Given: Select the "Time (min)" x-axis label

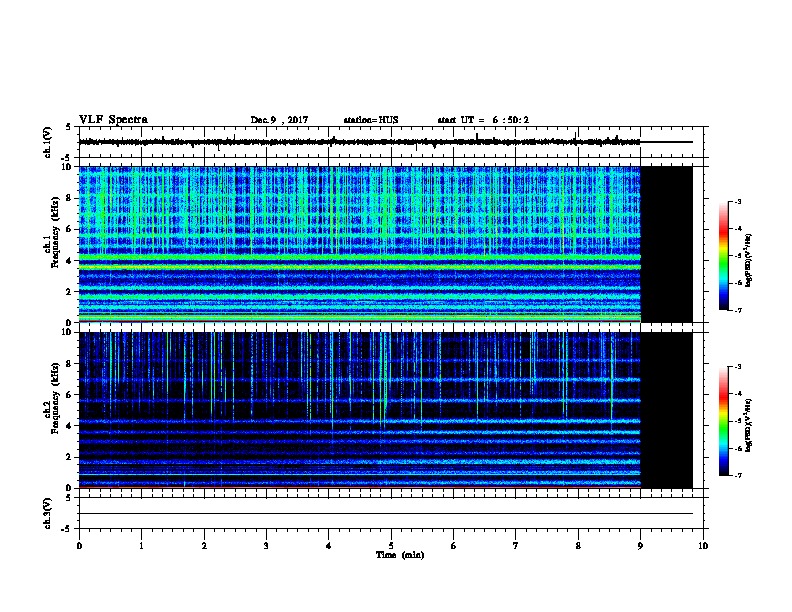Looking at the screenshot, I should coord(400,555).
